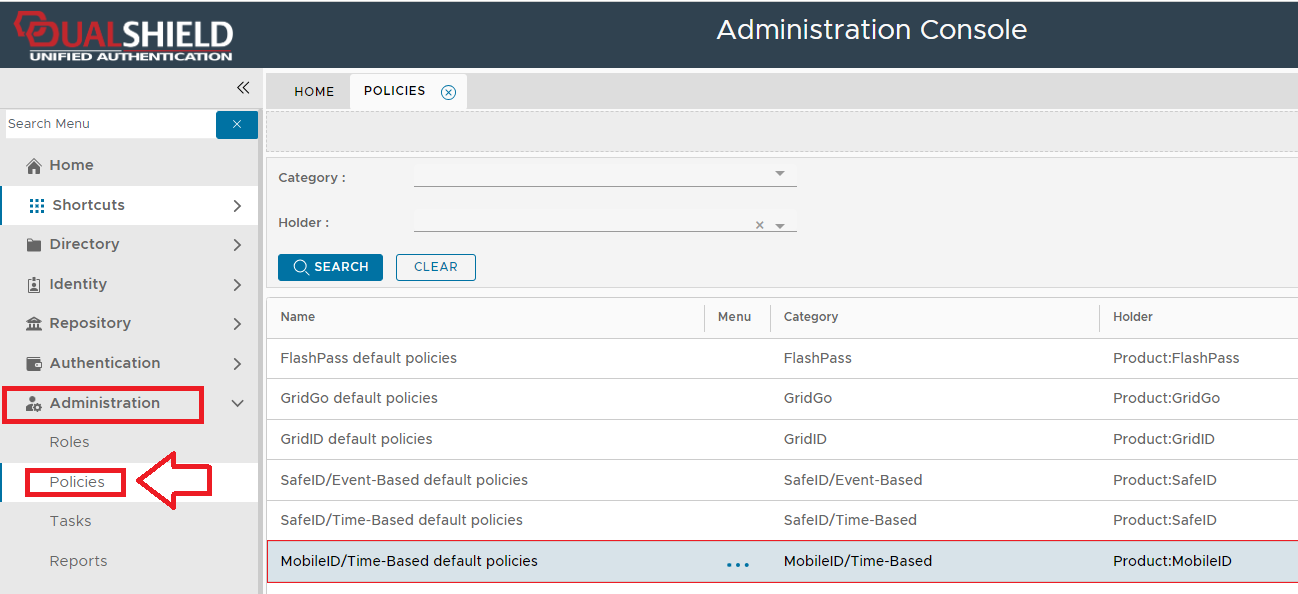Viewport: 1298px width, 594px height.
Task: Expand the Shortcuts submenu arrow
Action: point(237,206)
